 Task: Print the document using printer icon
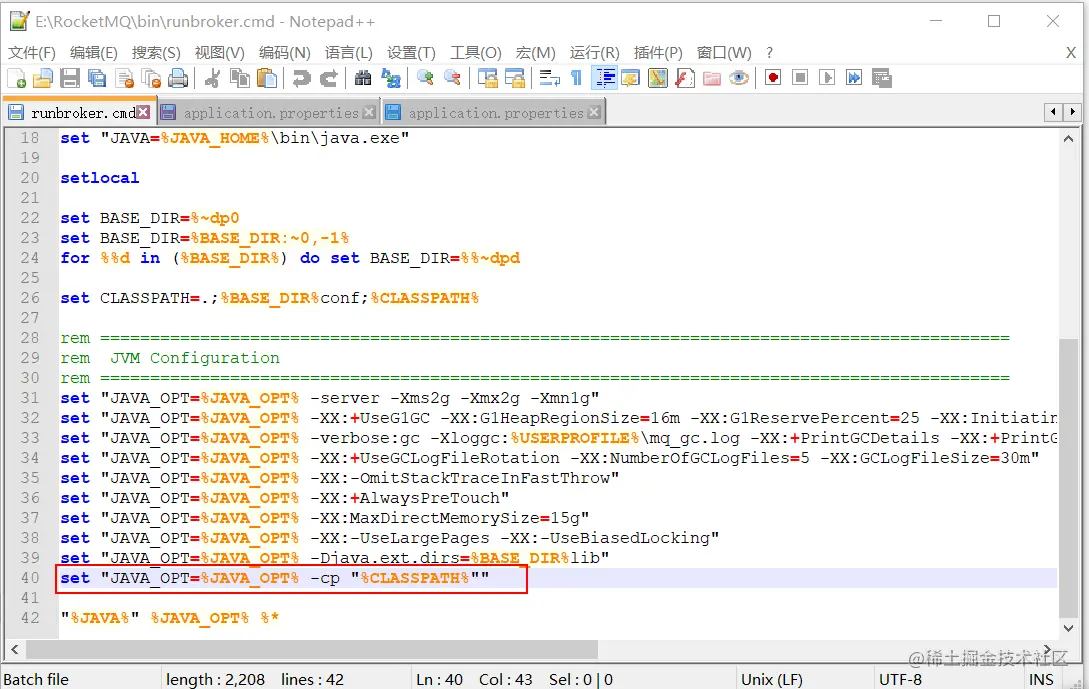(x=178, y=78)
